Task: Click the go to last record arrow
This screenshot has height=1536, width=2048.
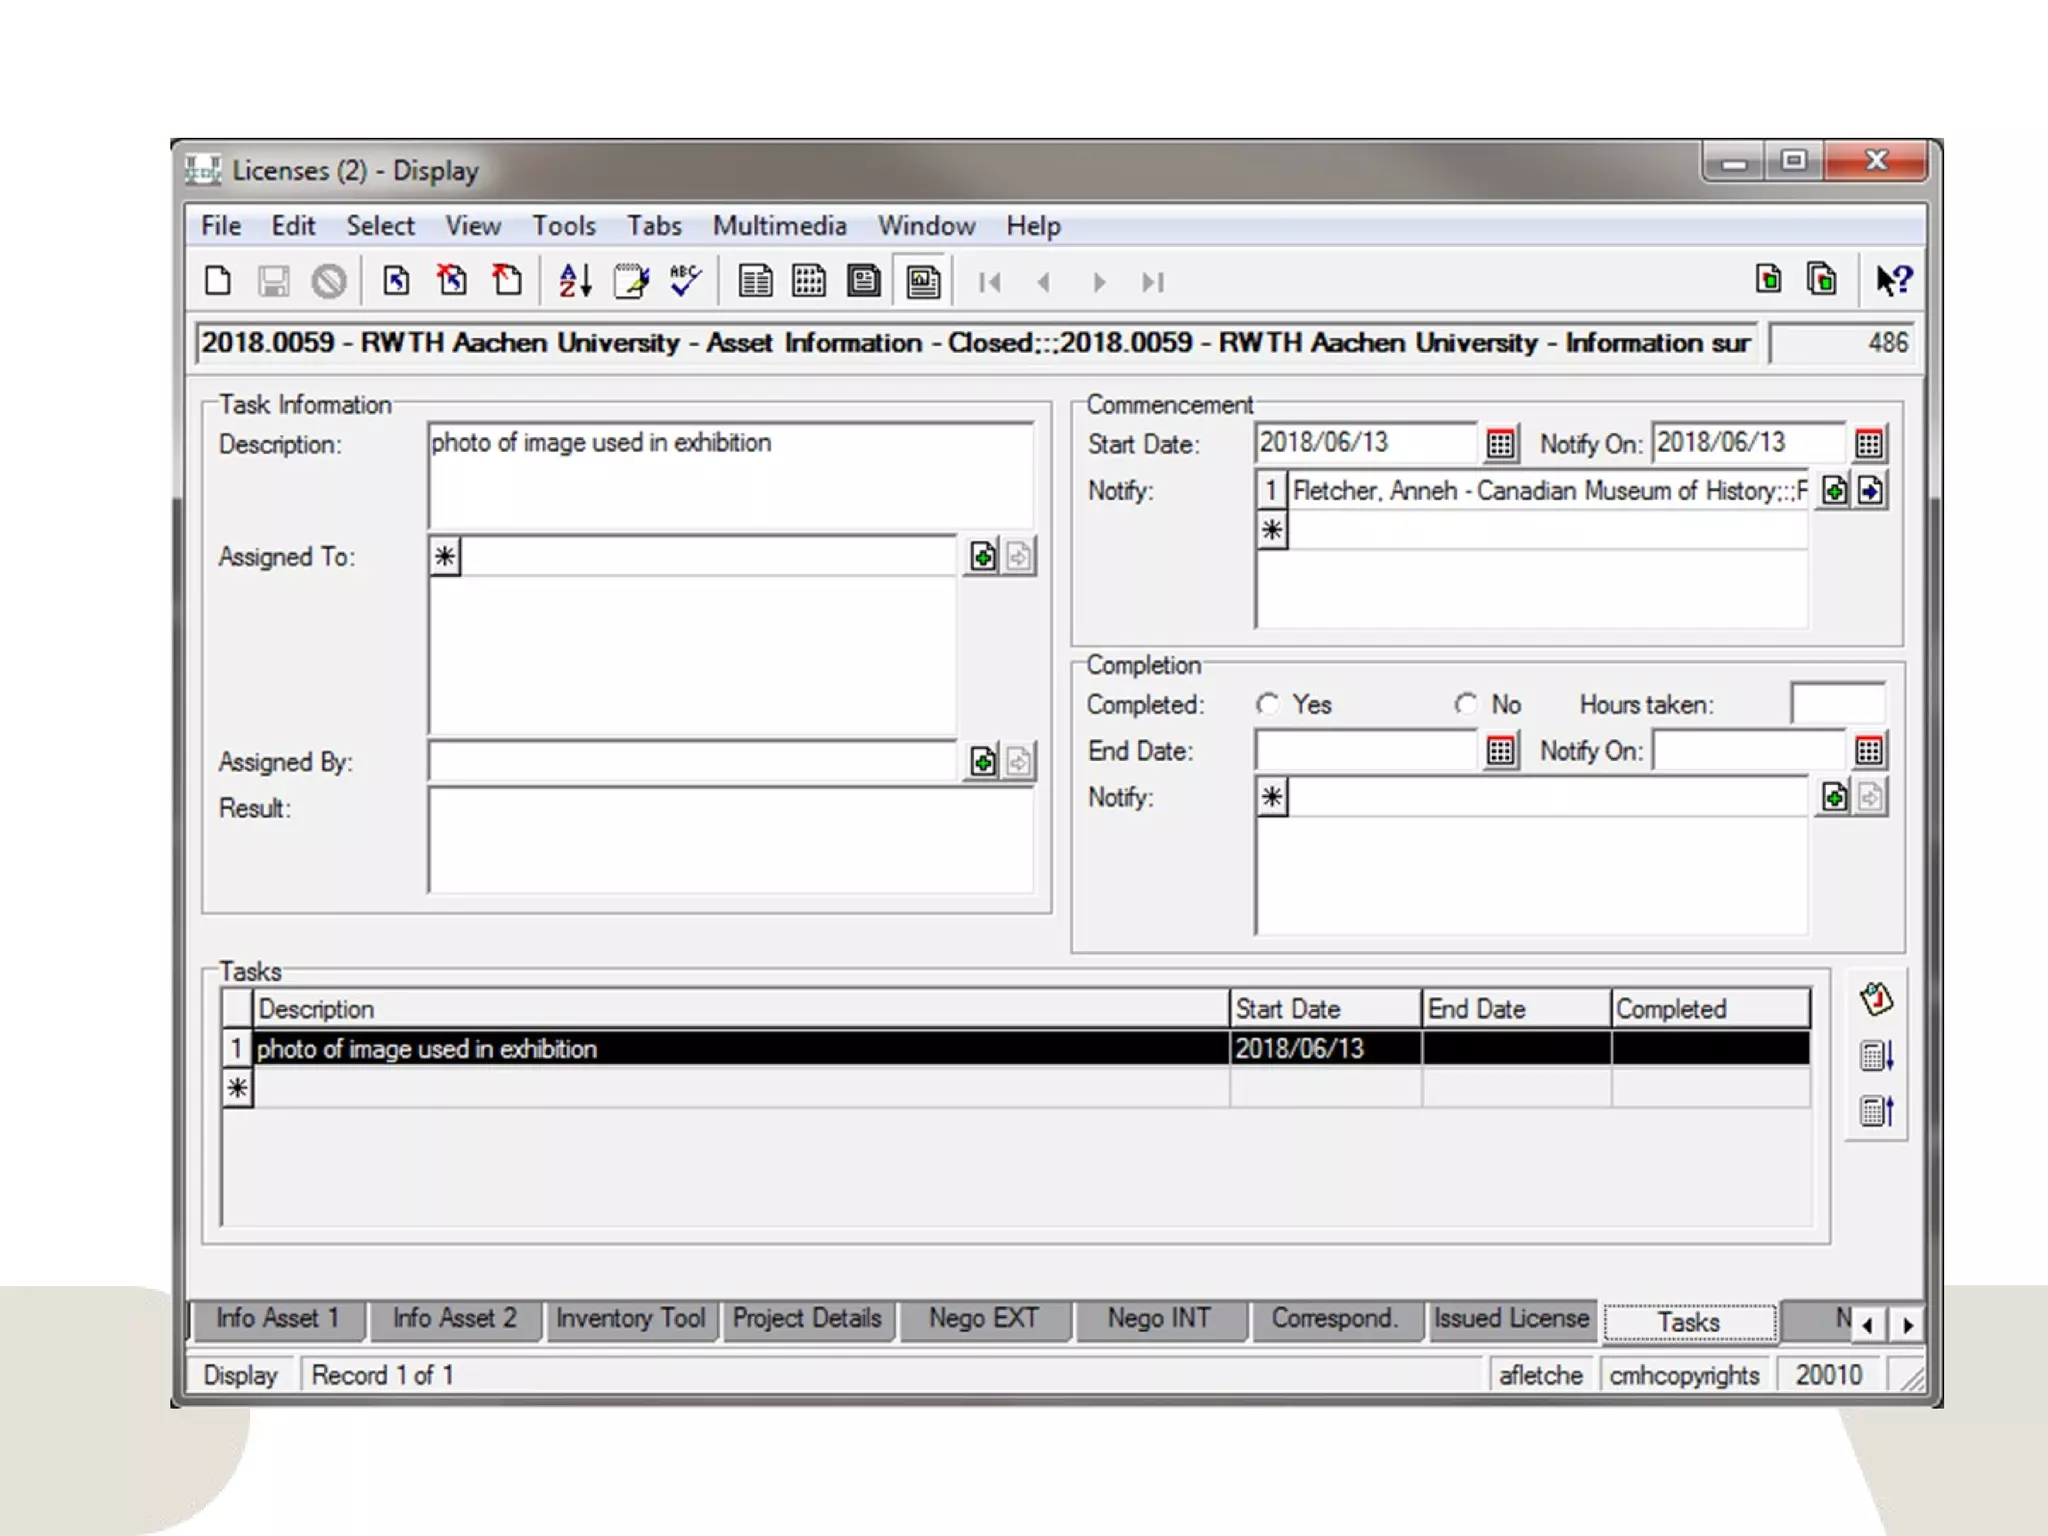Action: point(1153,283)
